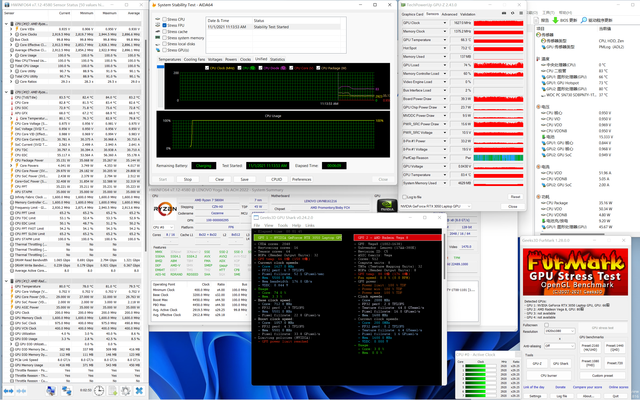Uncheck the Stress FPU checkbox

tap(164, 25)
